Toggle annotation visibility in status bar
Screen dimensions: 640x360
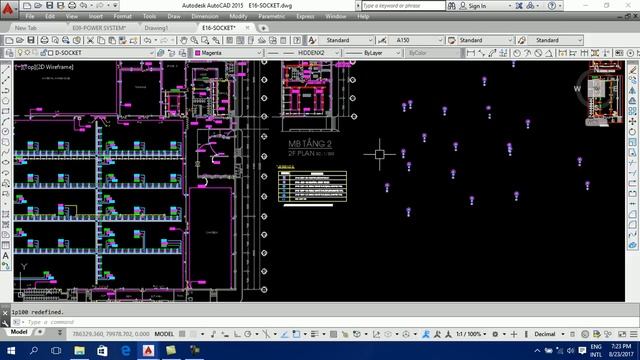tap(426, 334)
